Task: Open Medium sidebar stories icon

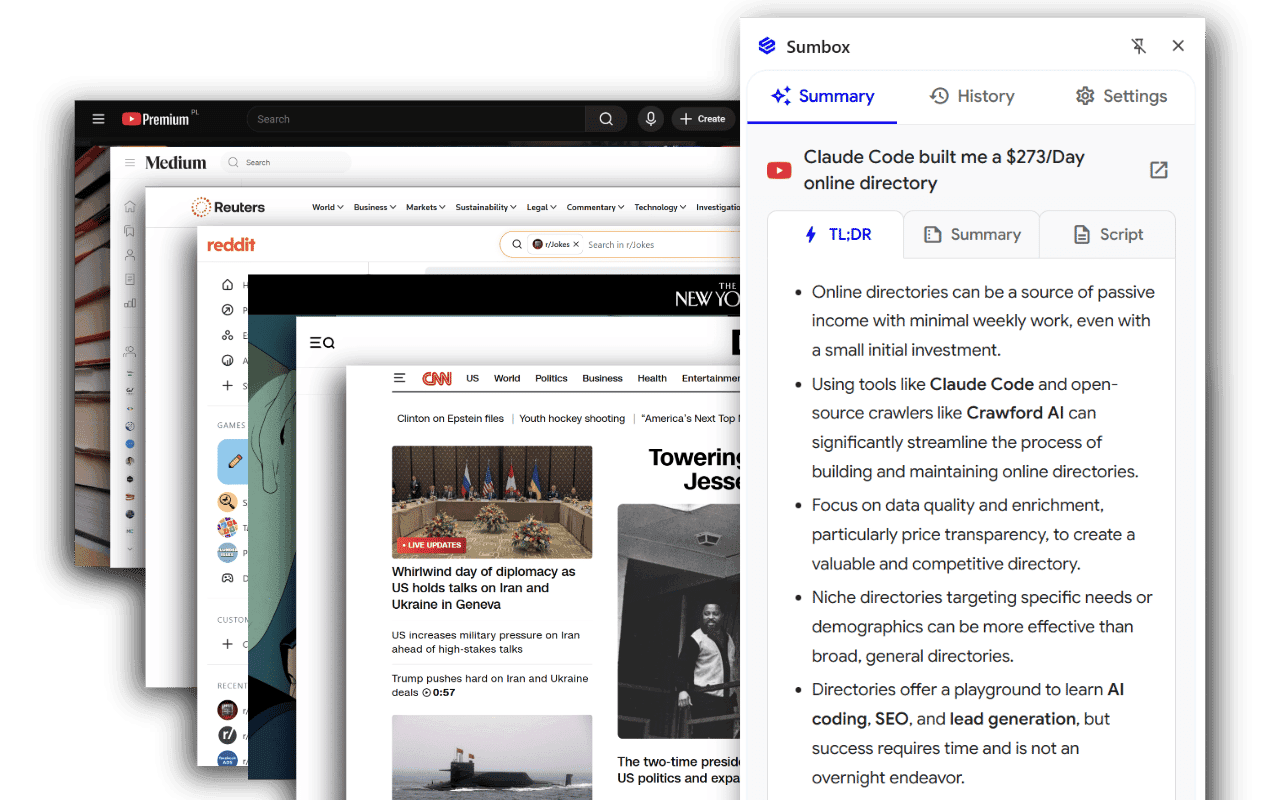Action: coord(130,279)
